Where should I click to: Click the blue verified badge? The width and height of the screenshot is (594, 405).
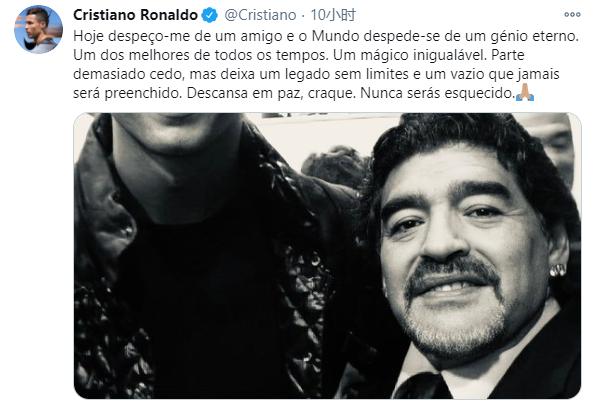point(209,15)
